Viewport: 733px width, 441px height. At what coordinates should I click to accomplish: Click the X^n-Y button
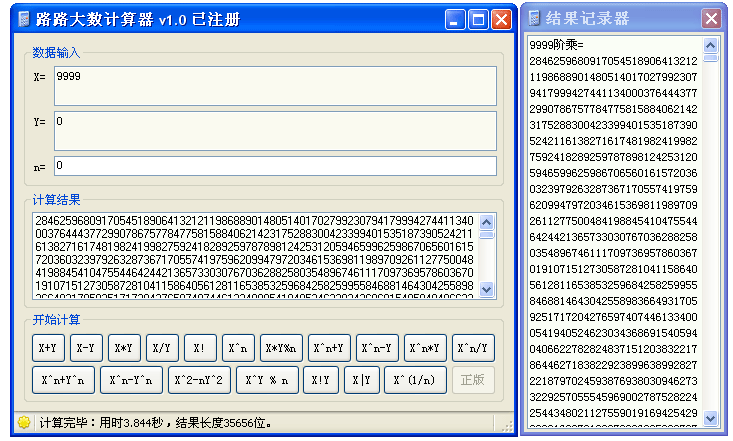click(x=377, y=348)
